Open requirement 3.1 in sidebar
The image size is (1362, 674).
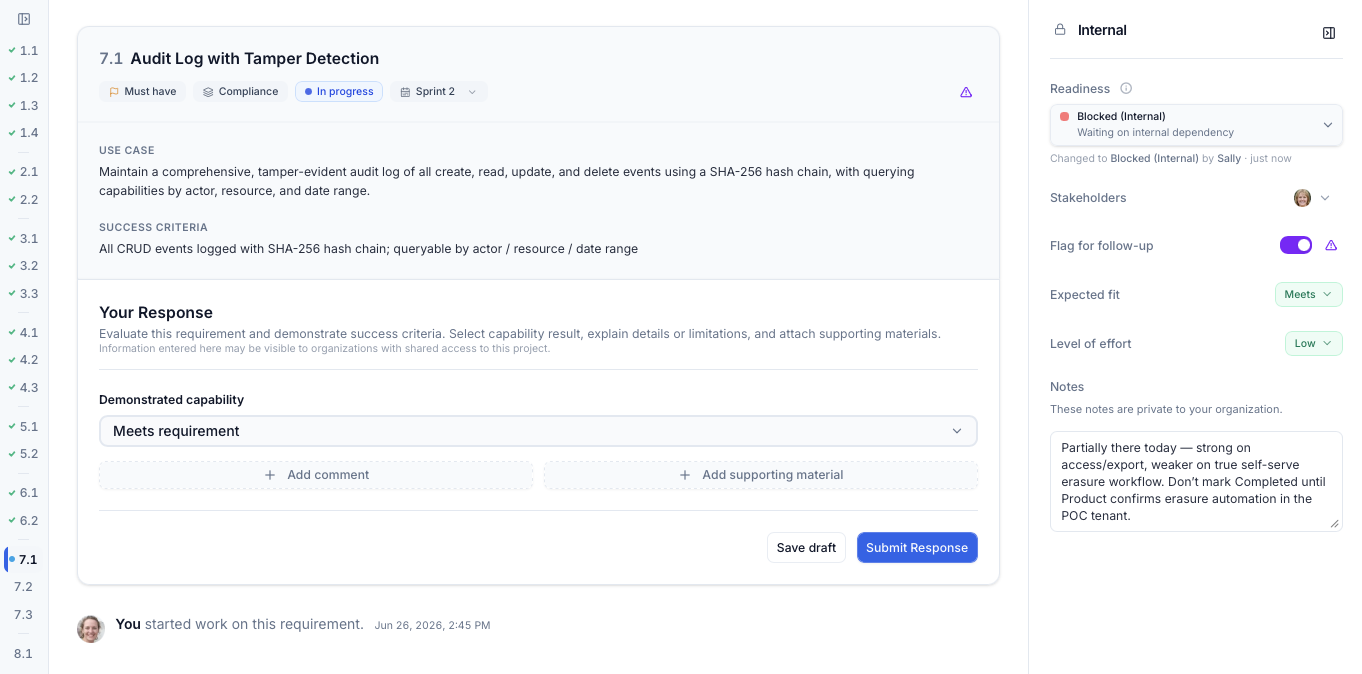(x=23, y=239)
